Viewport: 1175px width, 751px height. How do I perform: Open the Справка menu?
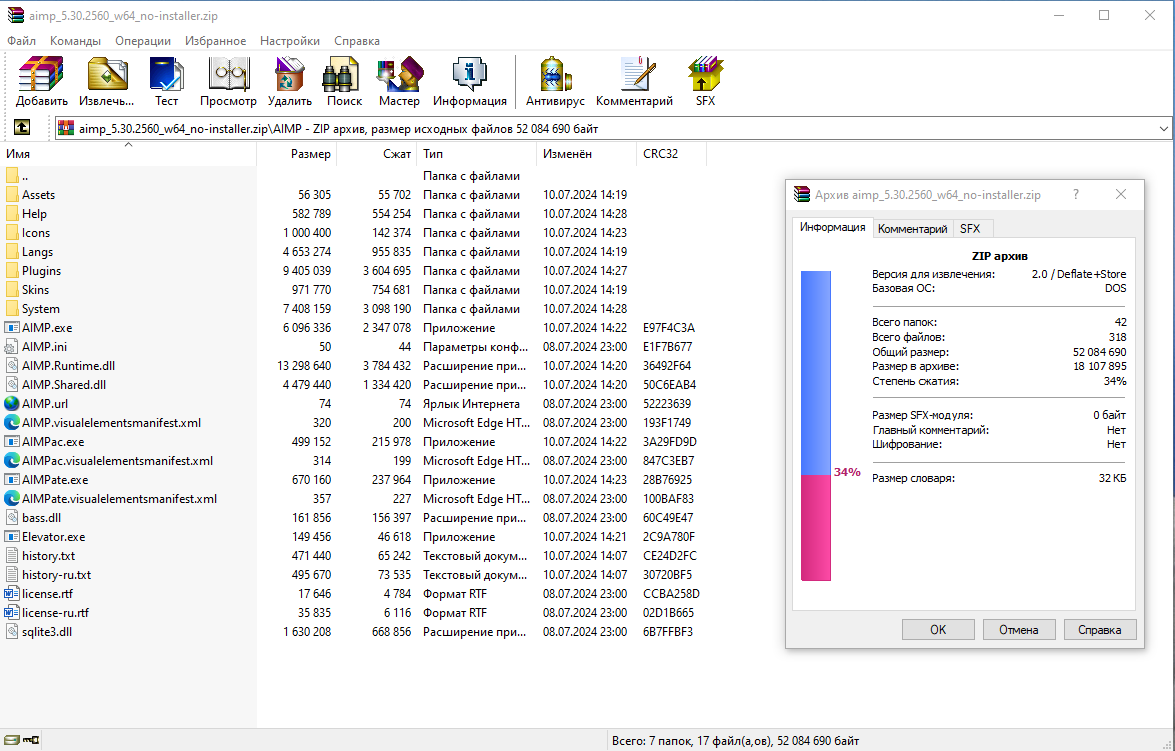(x=357, y=40)
